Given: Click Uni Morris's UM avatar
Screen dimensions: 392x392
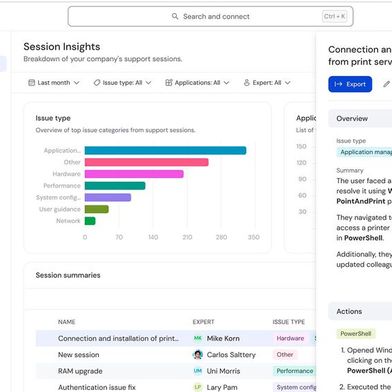Looking at the screenshot, I should [x=198, y=371].
